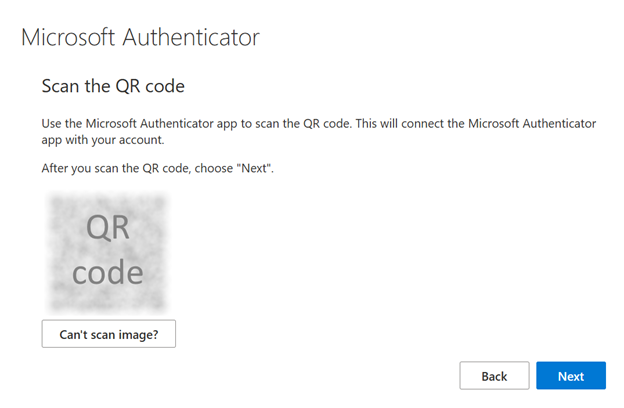Select the "Scan the QR code" heading
This screenshot has height=408, width=624.
[112, 86]
